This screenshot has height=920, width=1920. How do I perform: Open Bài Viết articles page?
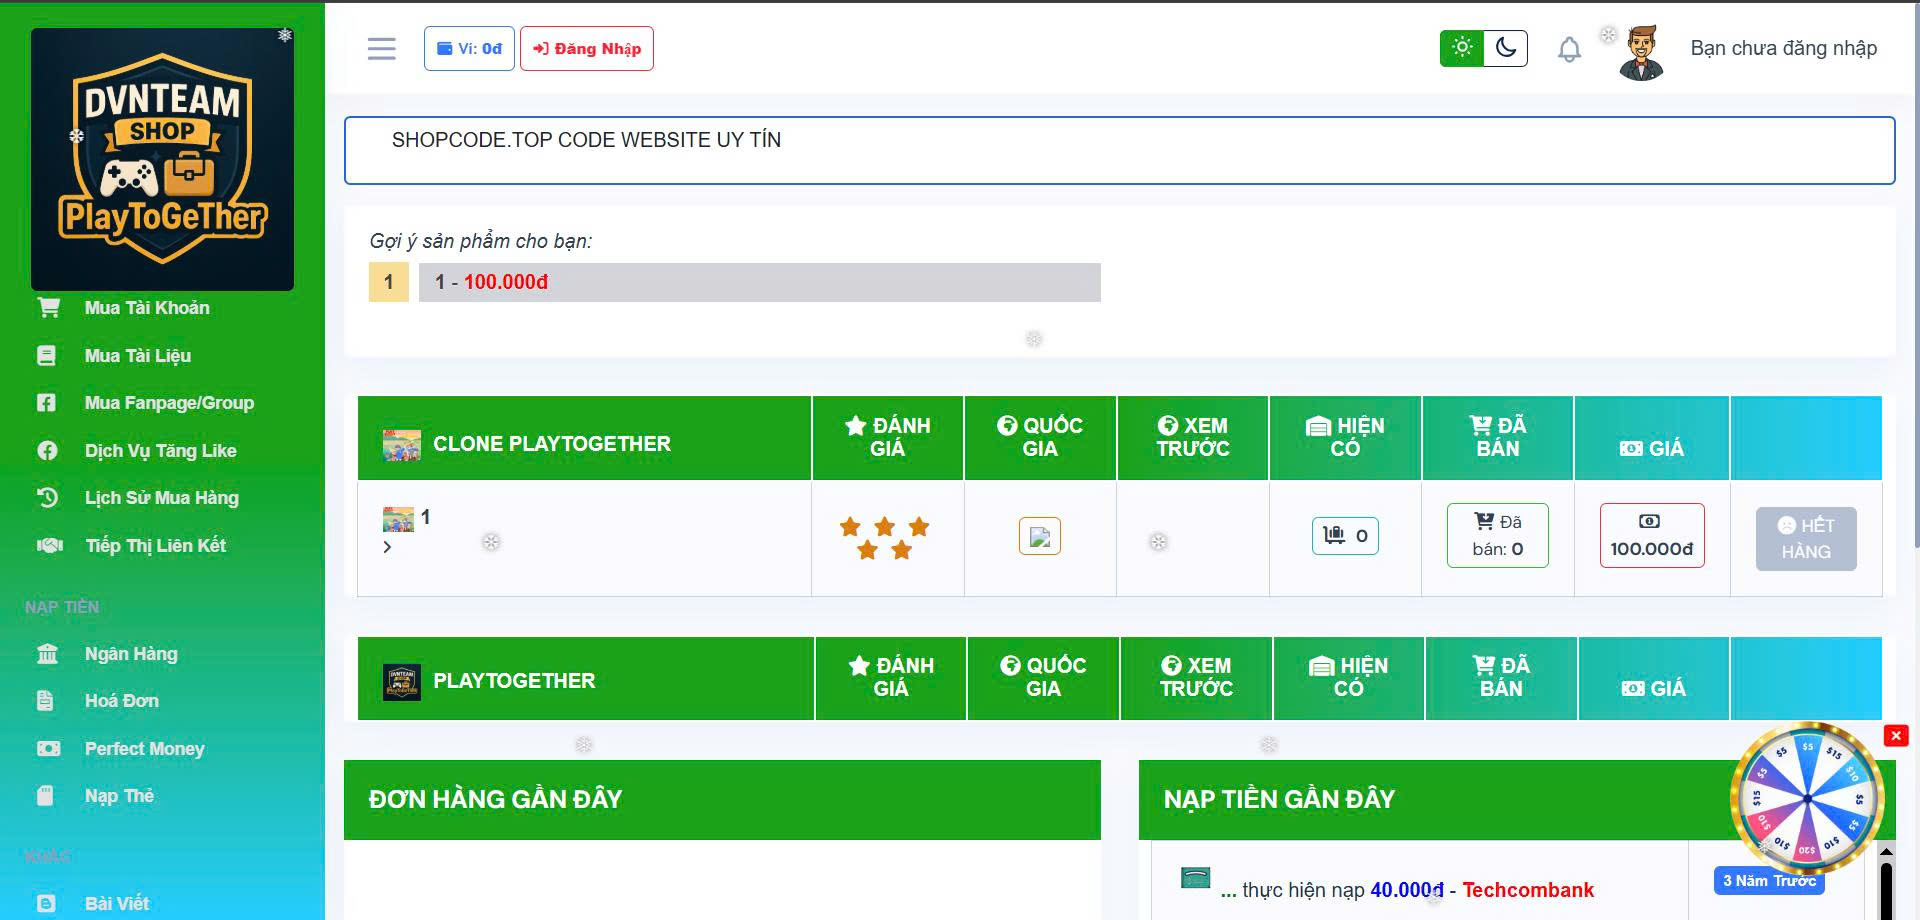coord(116,904)
